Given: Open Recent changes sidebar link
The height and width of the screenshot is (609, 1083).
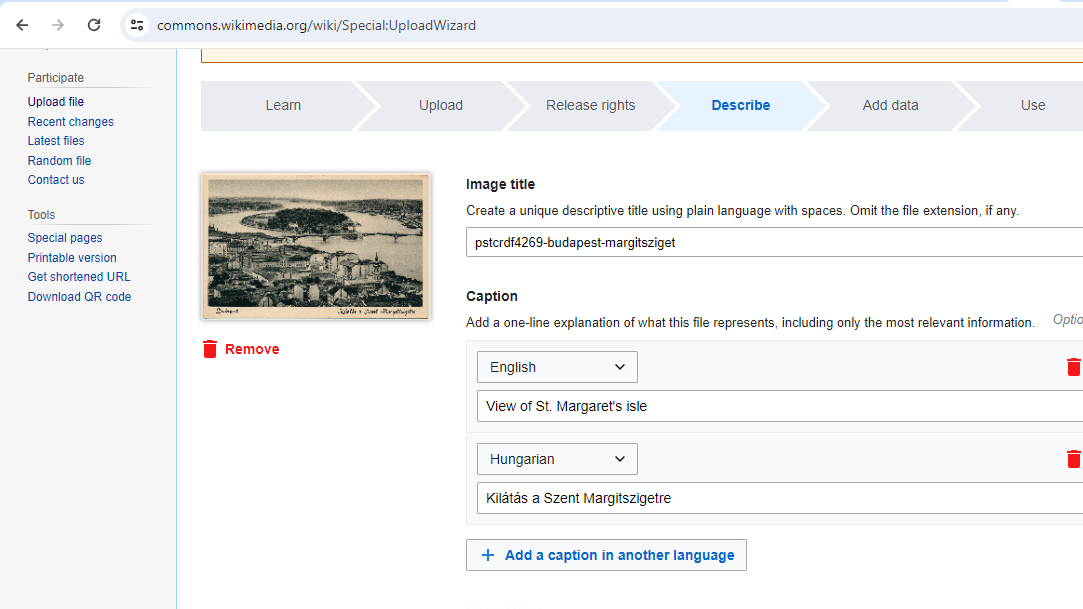Looking at the screenshot, I should 70,122.
